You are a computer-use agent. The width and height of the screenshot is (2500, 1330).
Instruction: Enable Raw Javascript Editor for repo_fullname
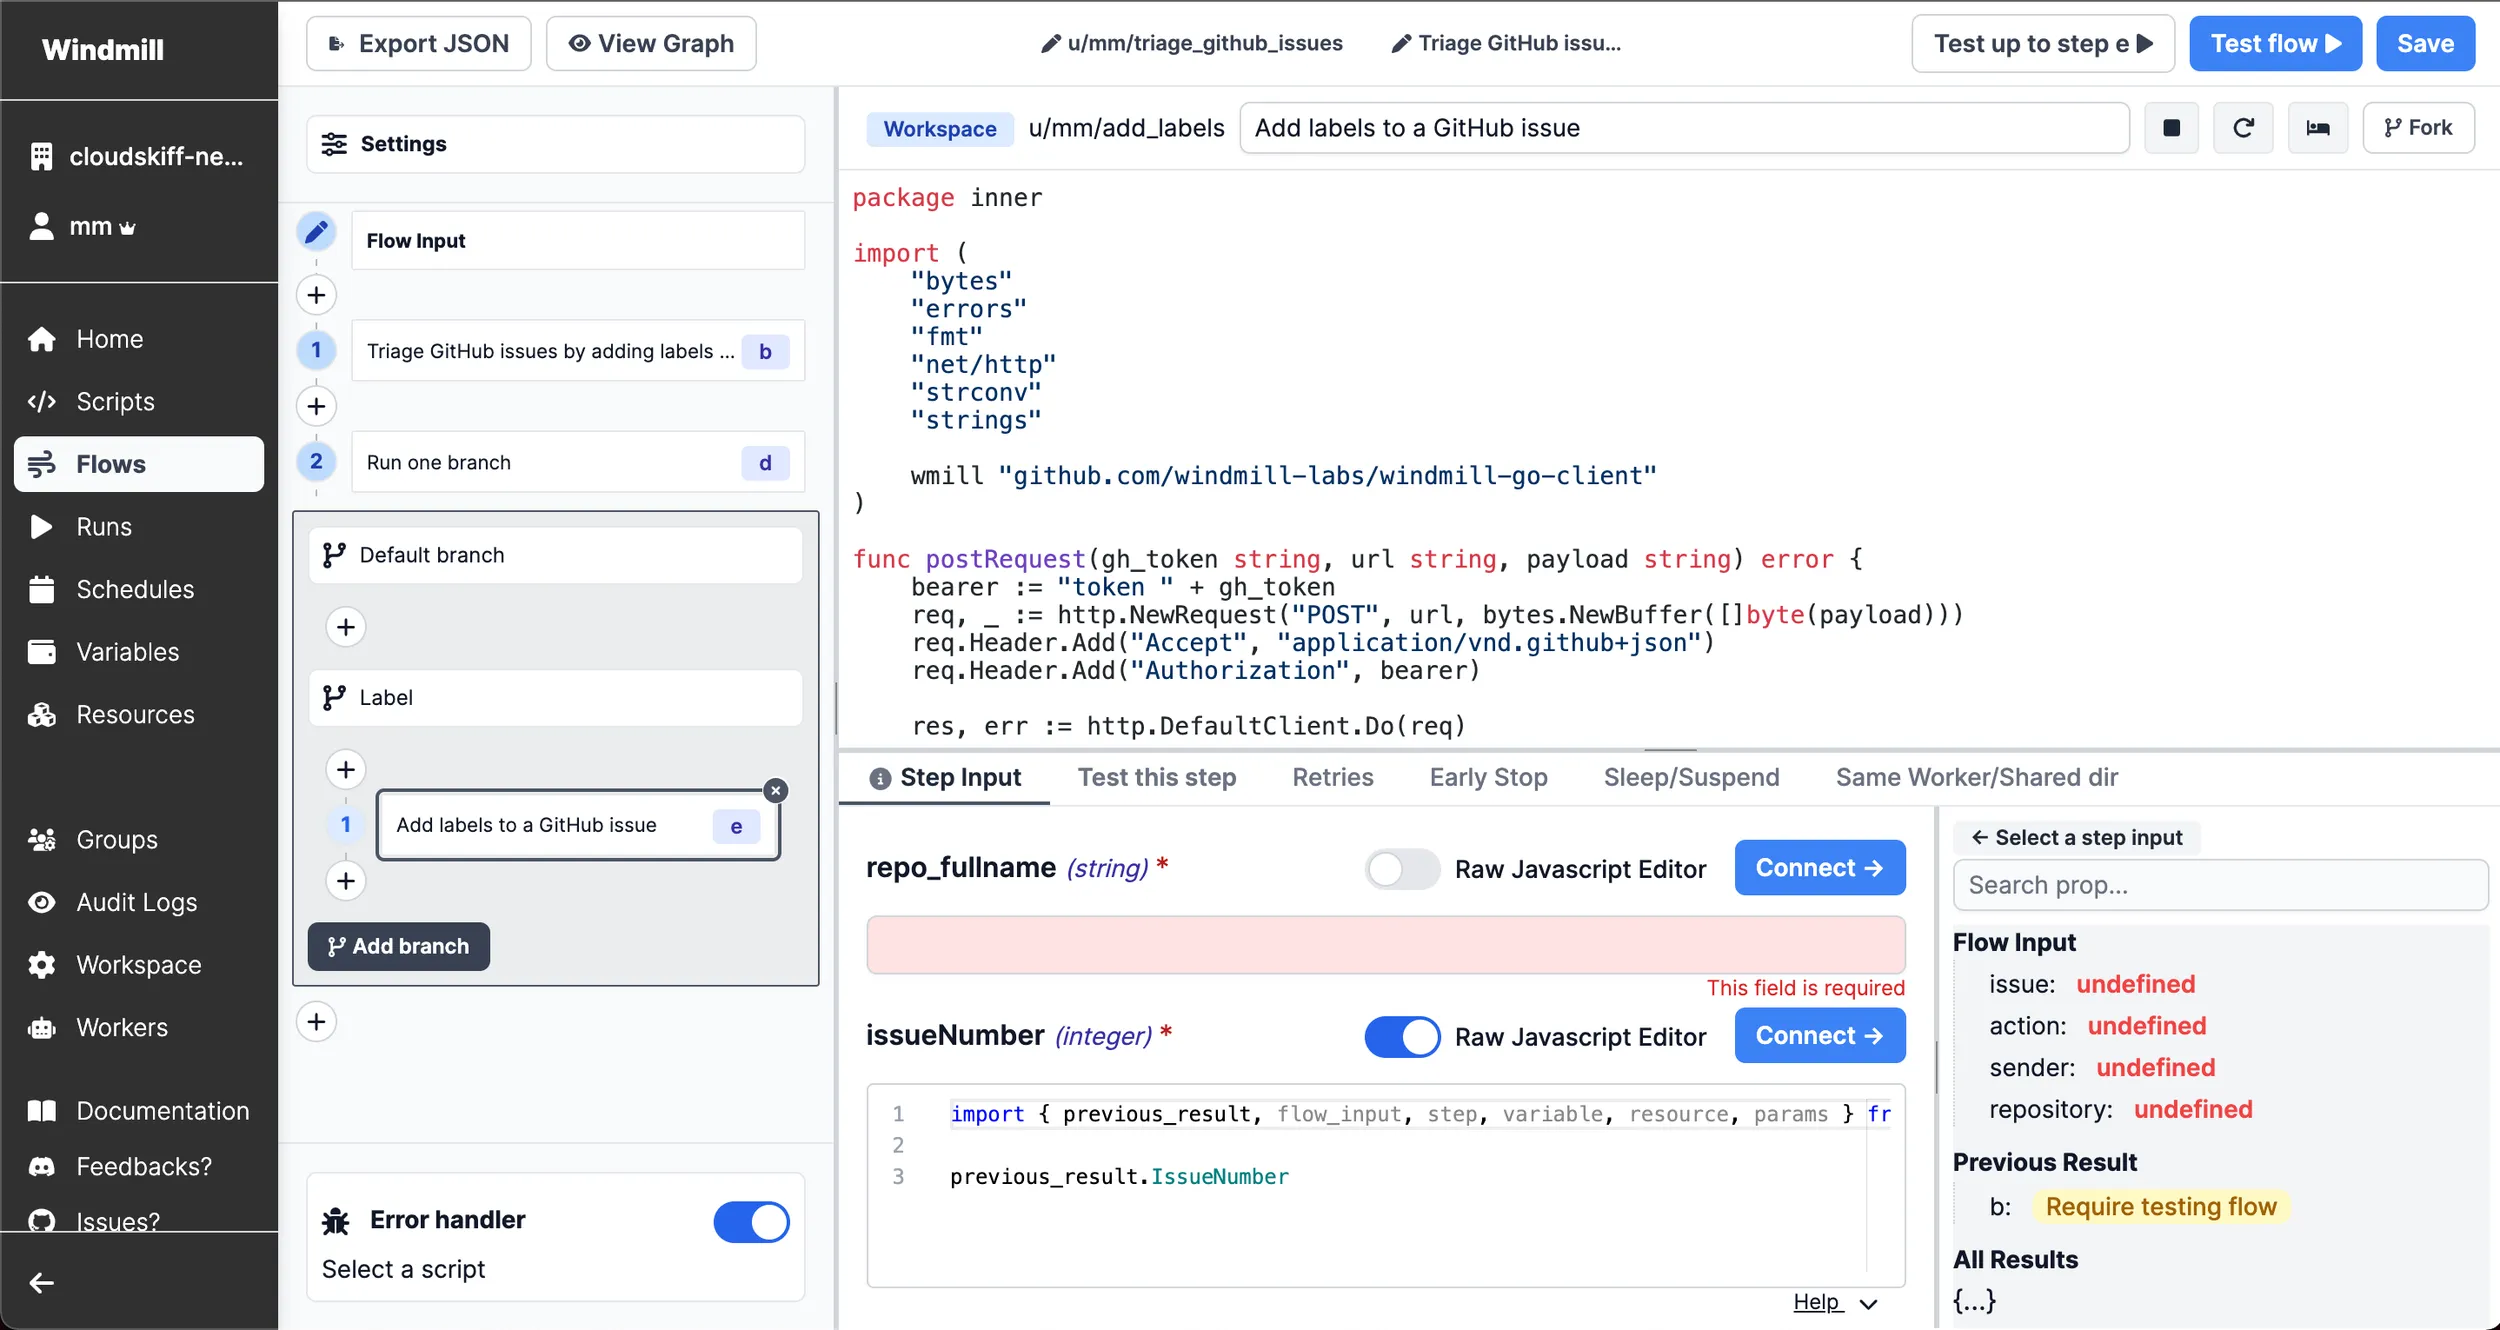pos(1402,869)
